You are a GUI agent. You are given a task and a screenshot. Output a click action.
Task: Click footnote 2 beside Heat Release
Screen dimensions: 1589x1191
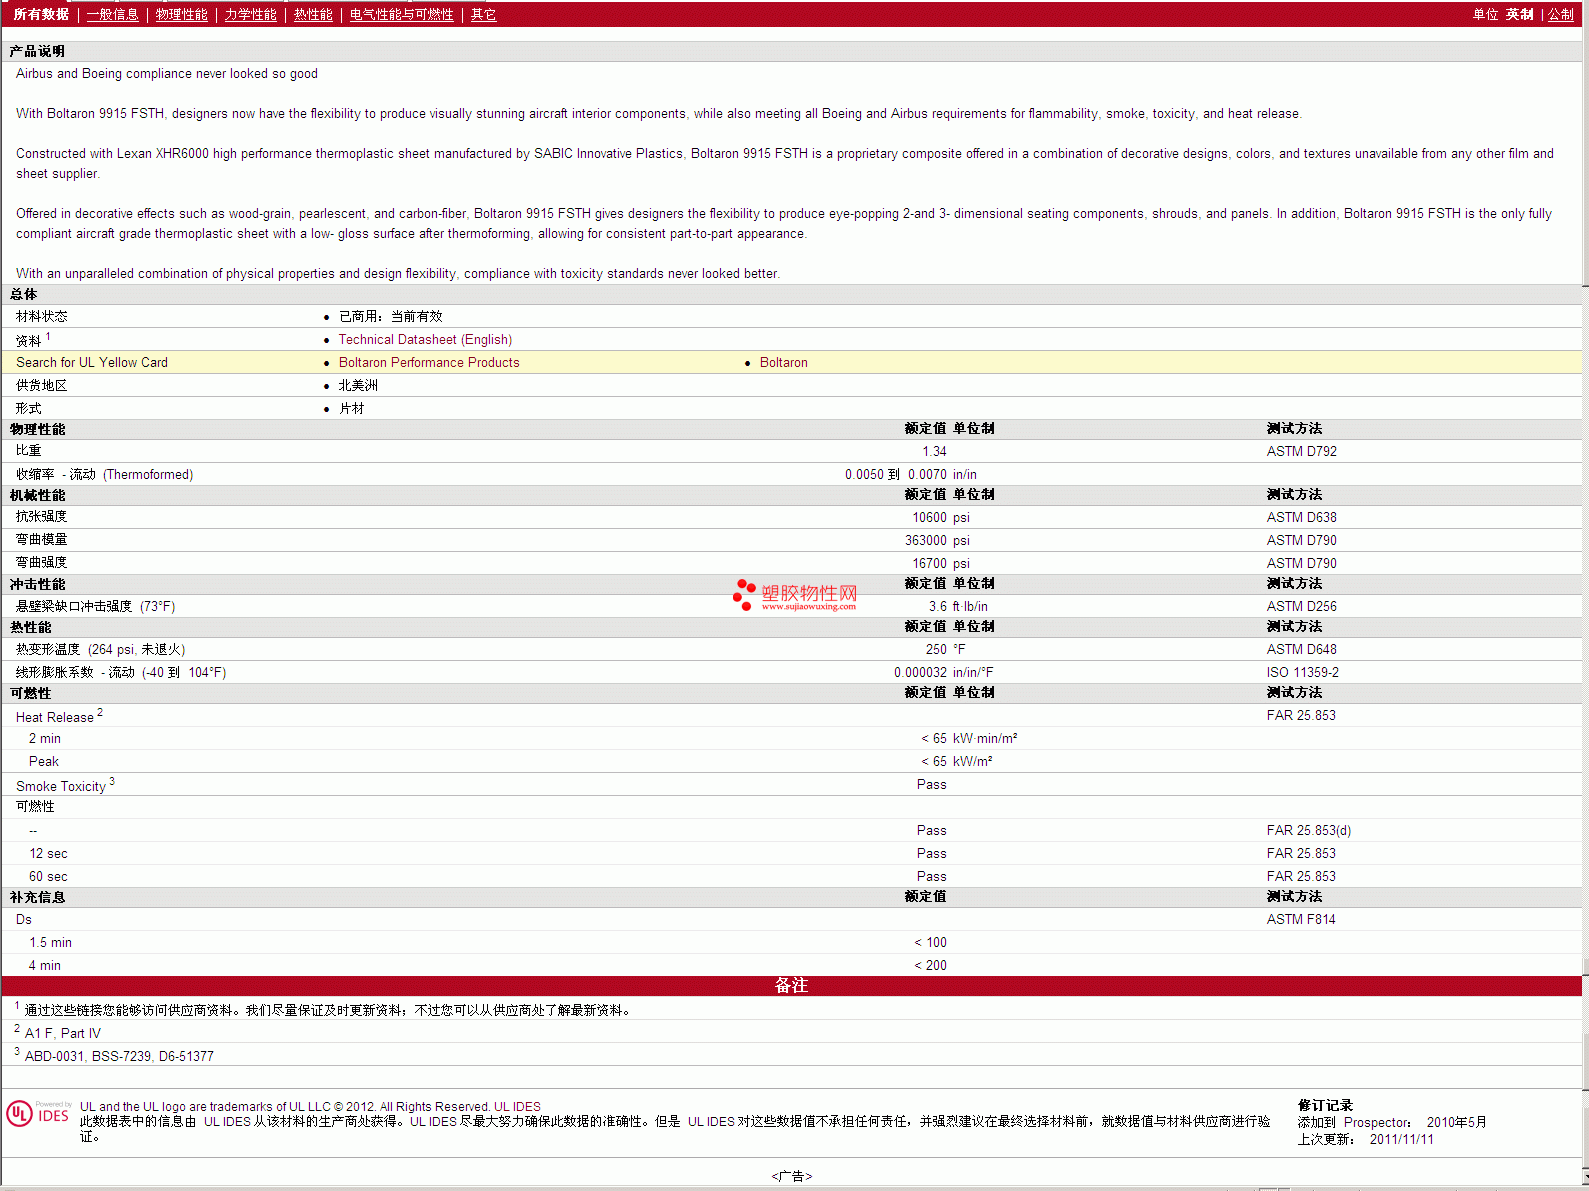(100, 712)
